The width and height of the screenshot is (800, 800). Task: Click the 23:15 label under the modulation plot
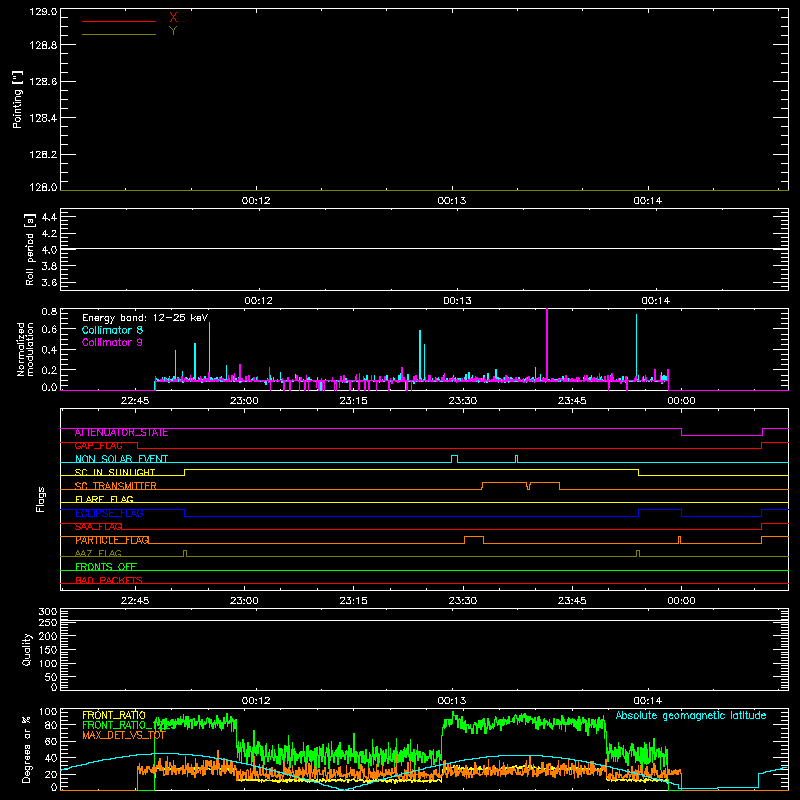pyautogui.click(x=354, y=401)
